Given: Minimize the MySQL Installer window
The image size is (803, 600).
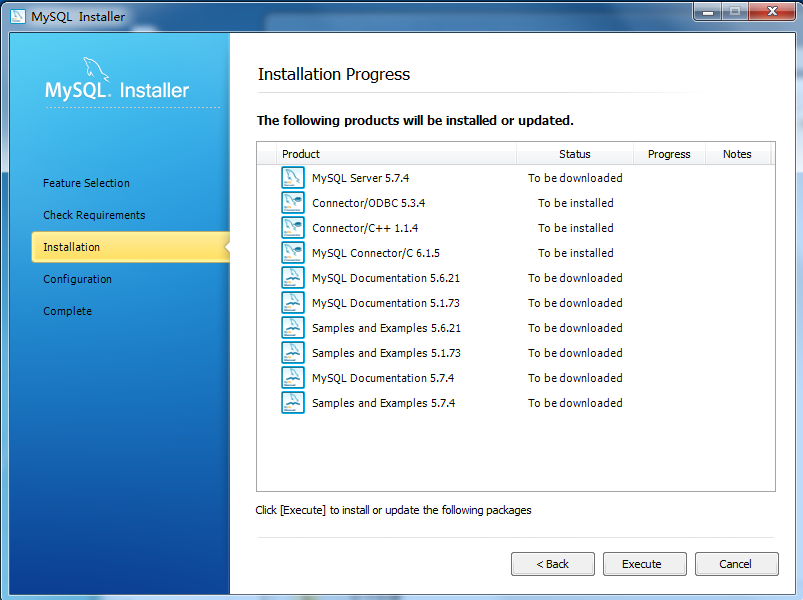Looking at the screenshot, I should 708,11.
